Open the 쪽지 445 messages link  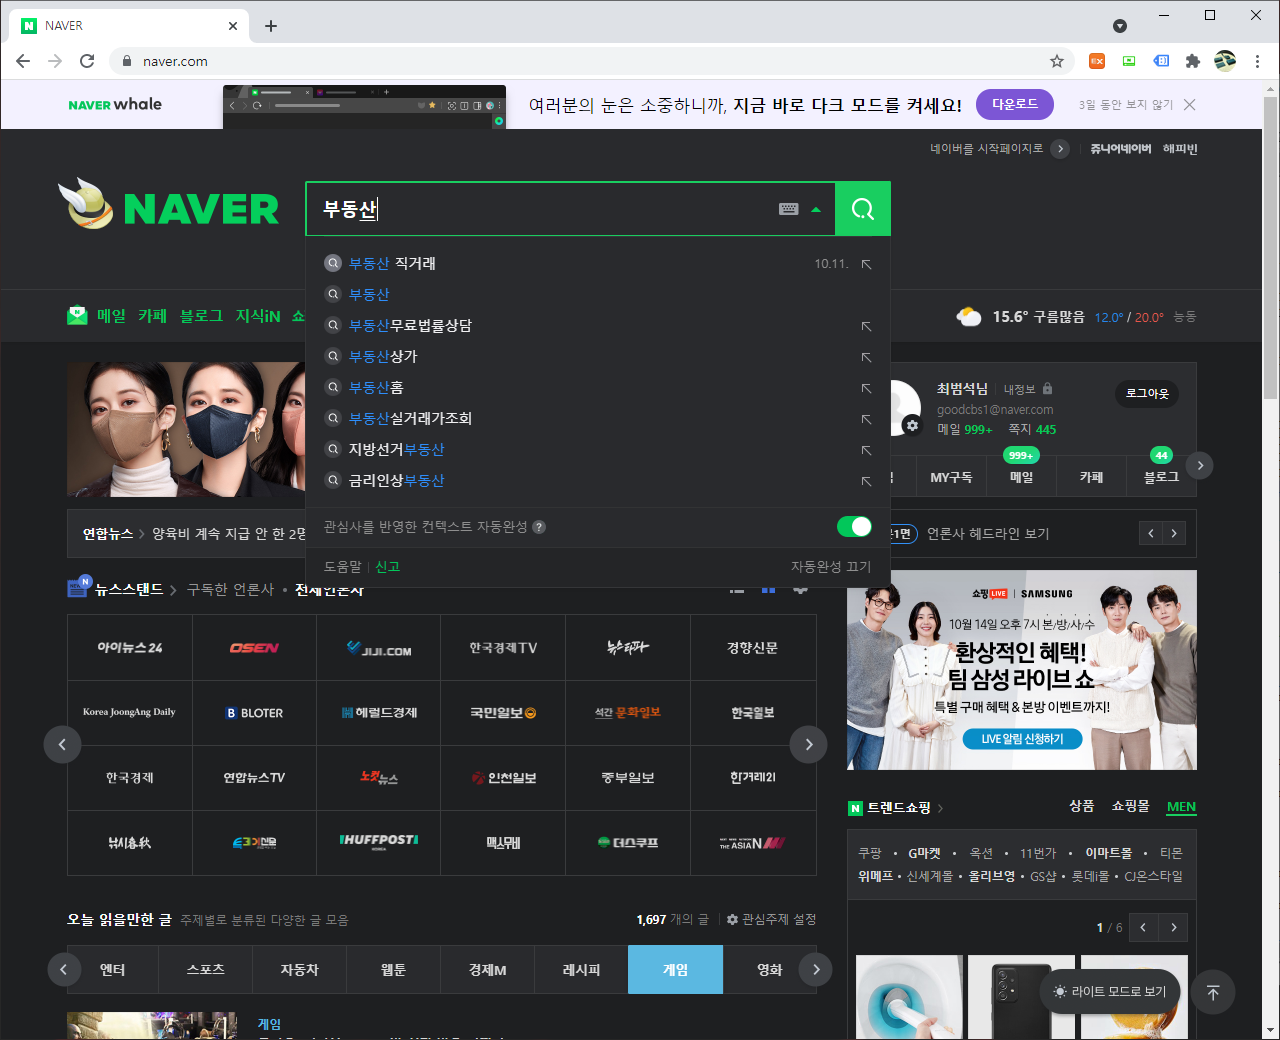pyautogui.click(x=1032, y=429)
